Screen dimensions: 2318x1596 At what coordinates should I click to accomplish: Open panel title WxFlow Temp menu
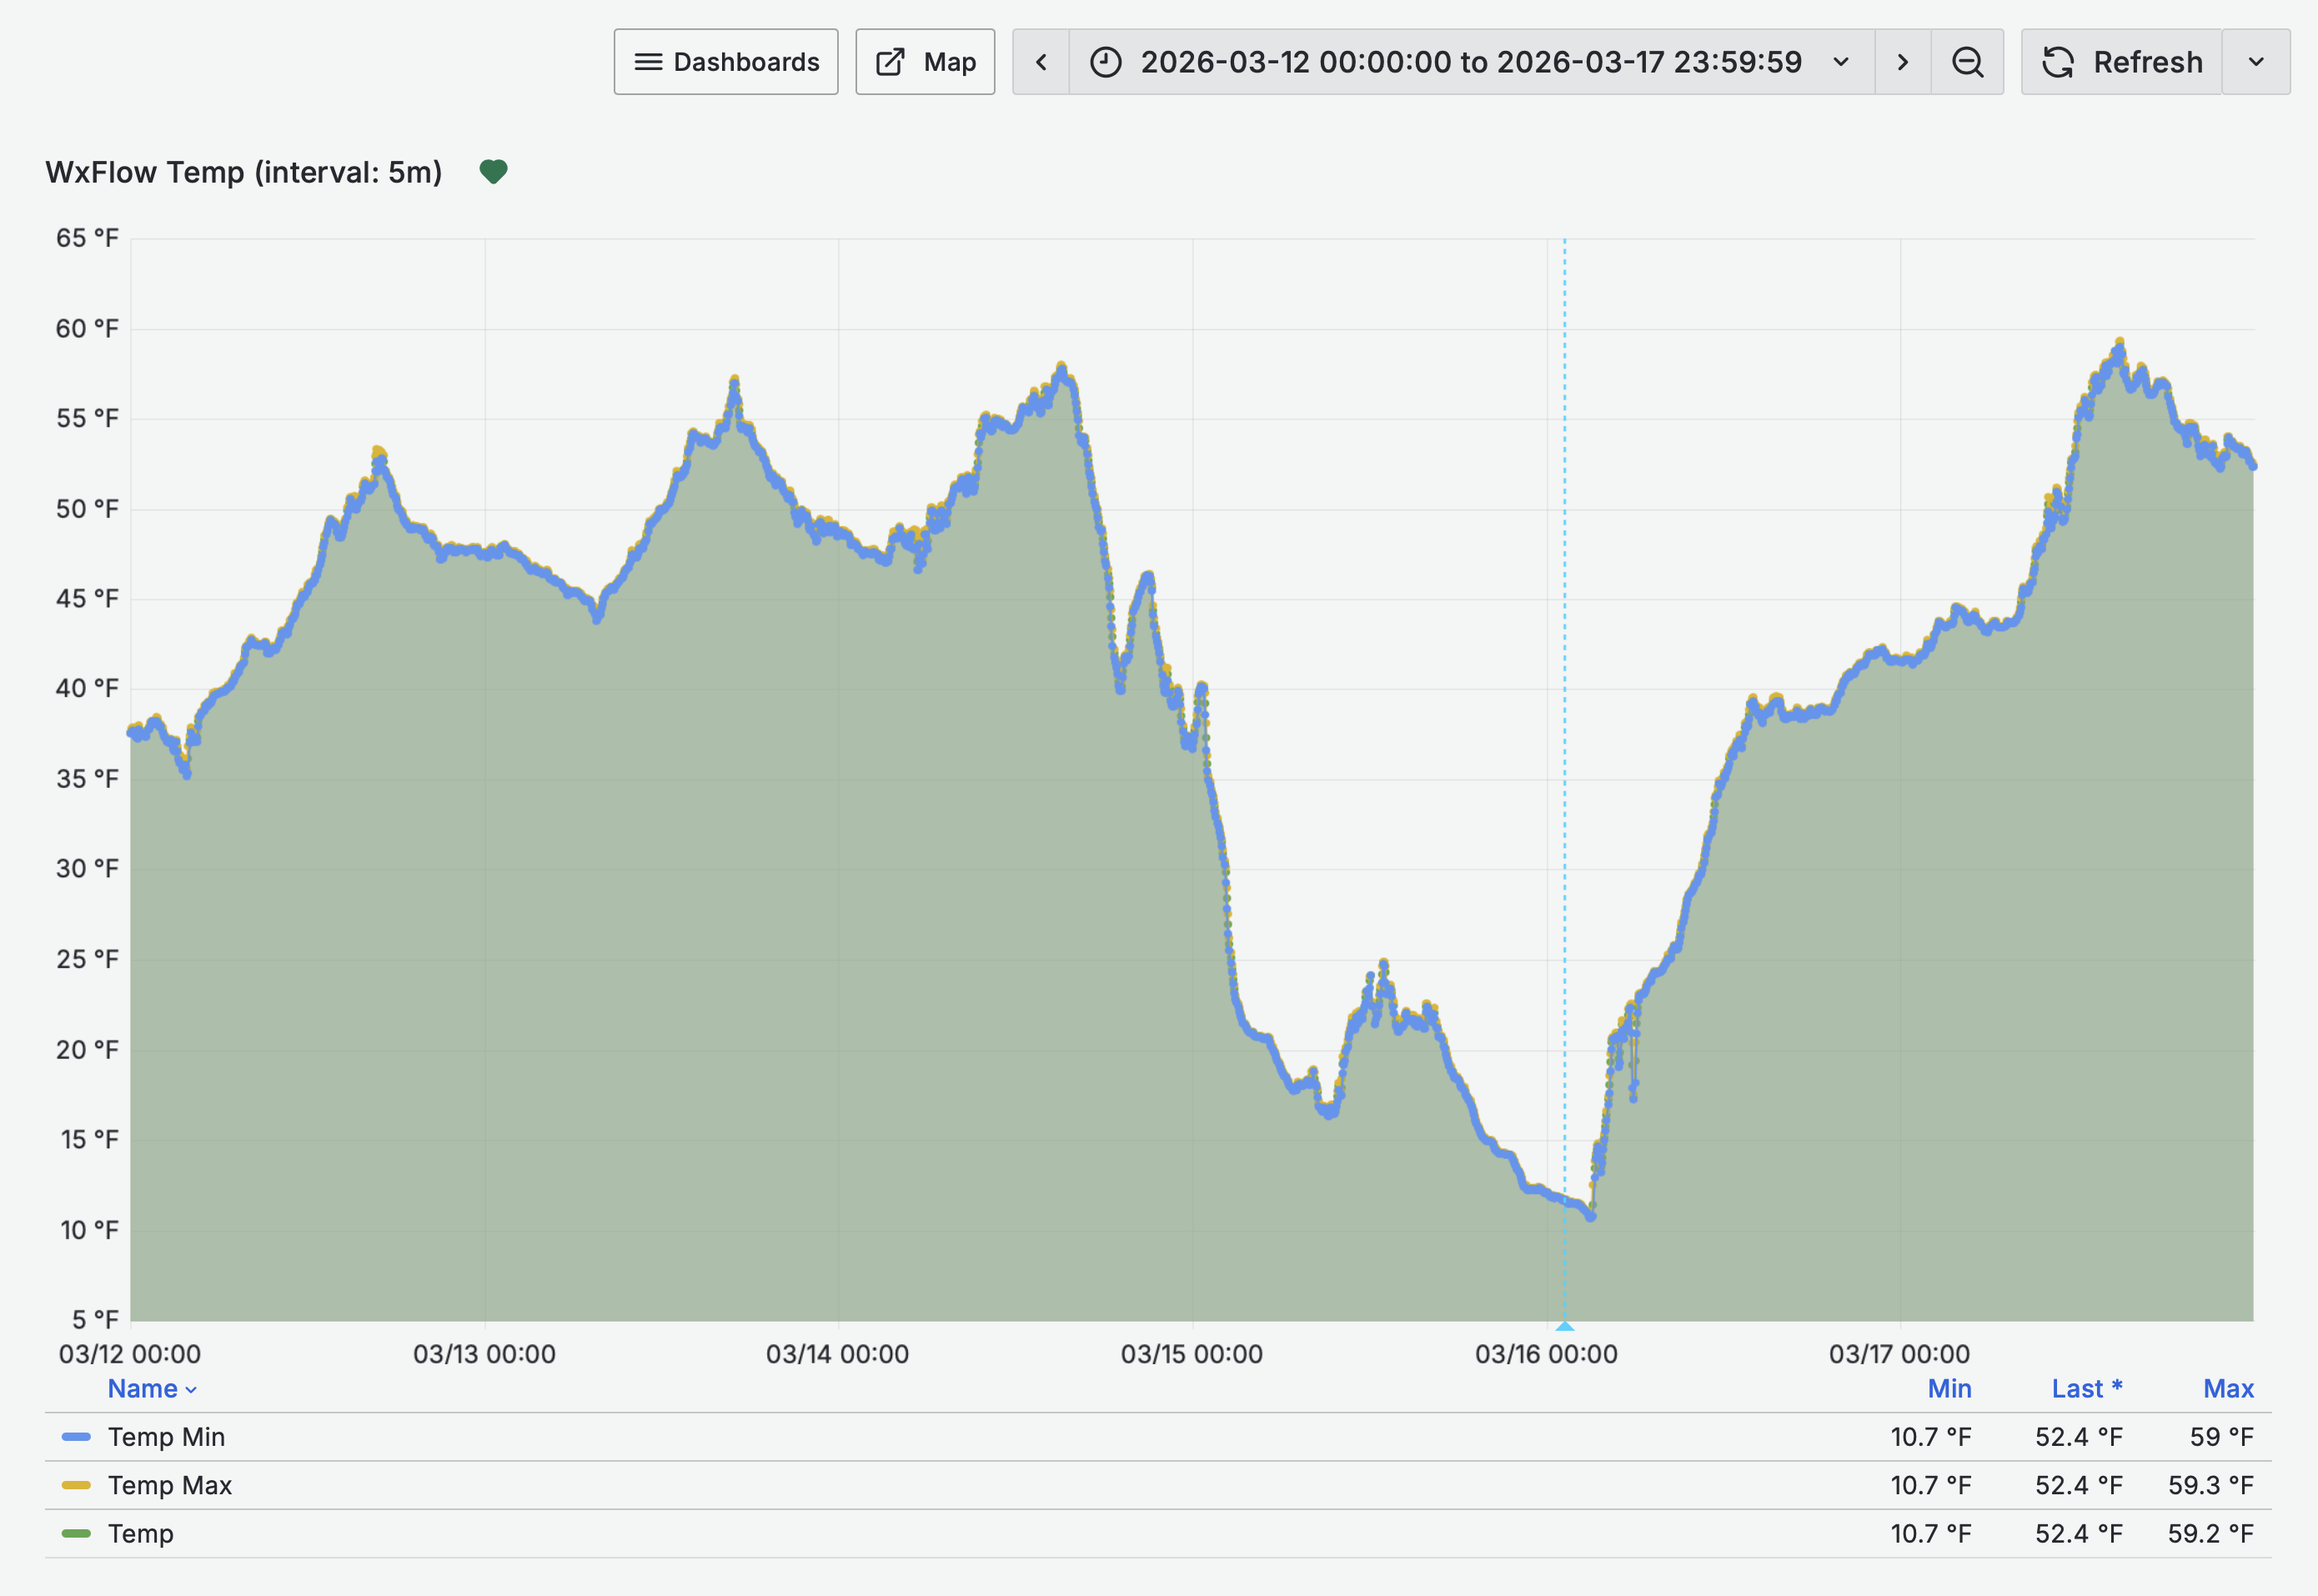[x=243, y=172]
